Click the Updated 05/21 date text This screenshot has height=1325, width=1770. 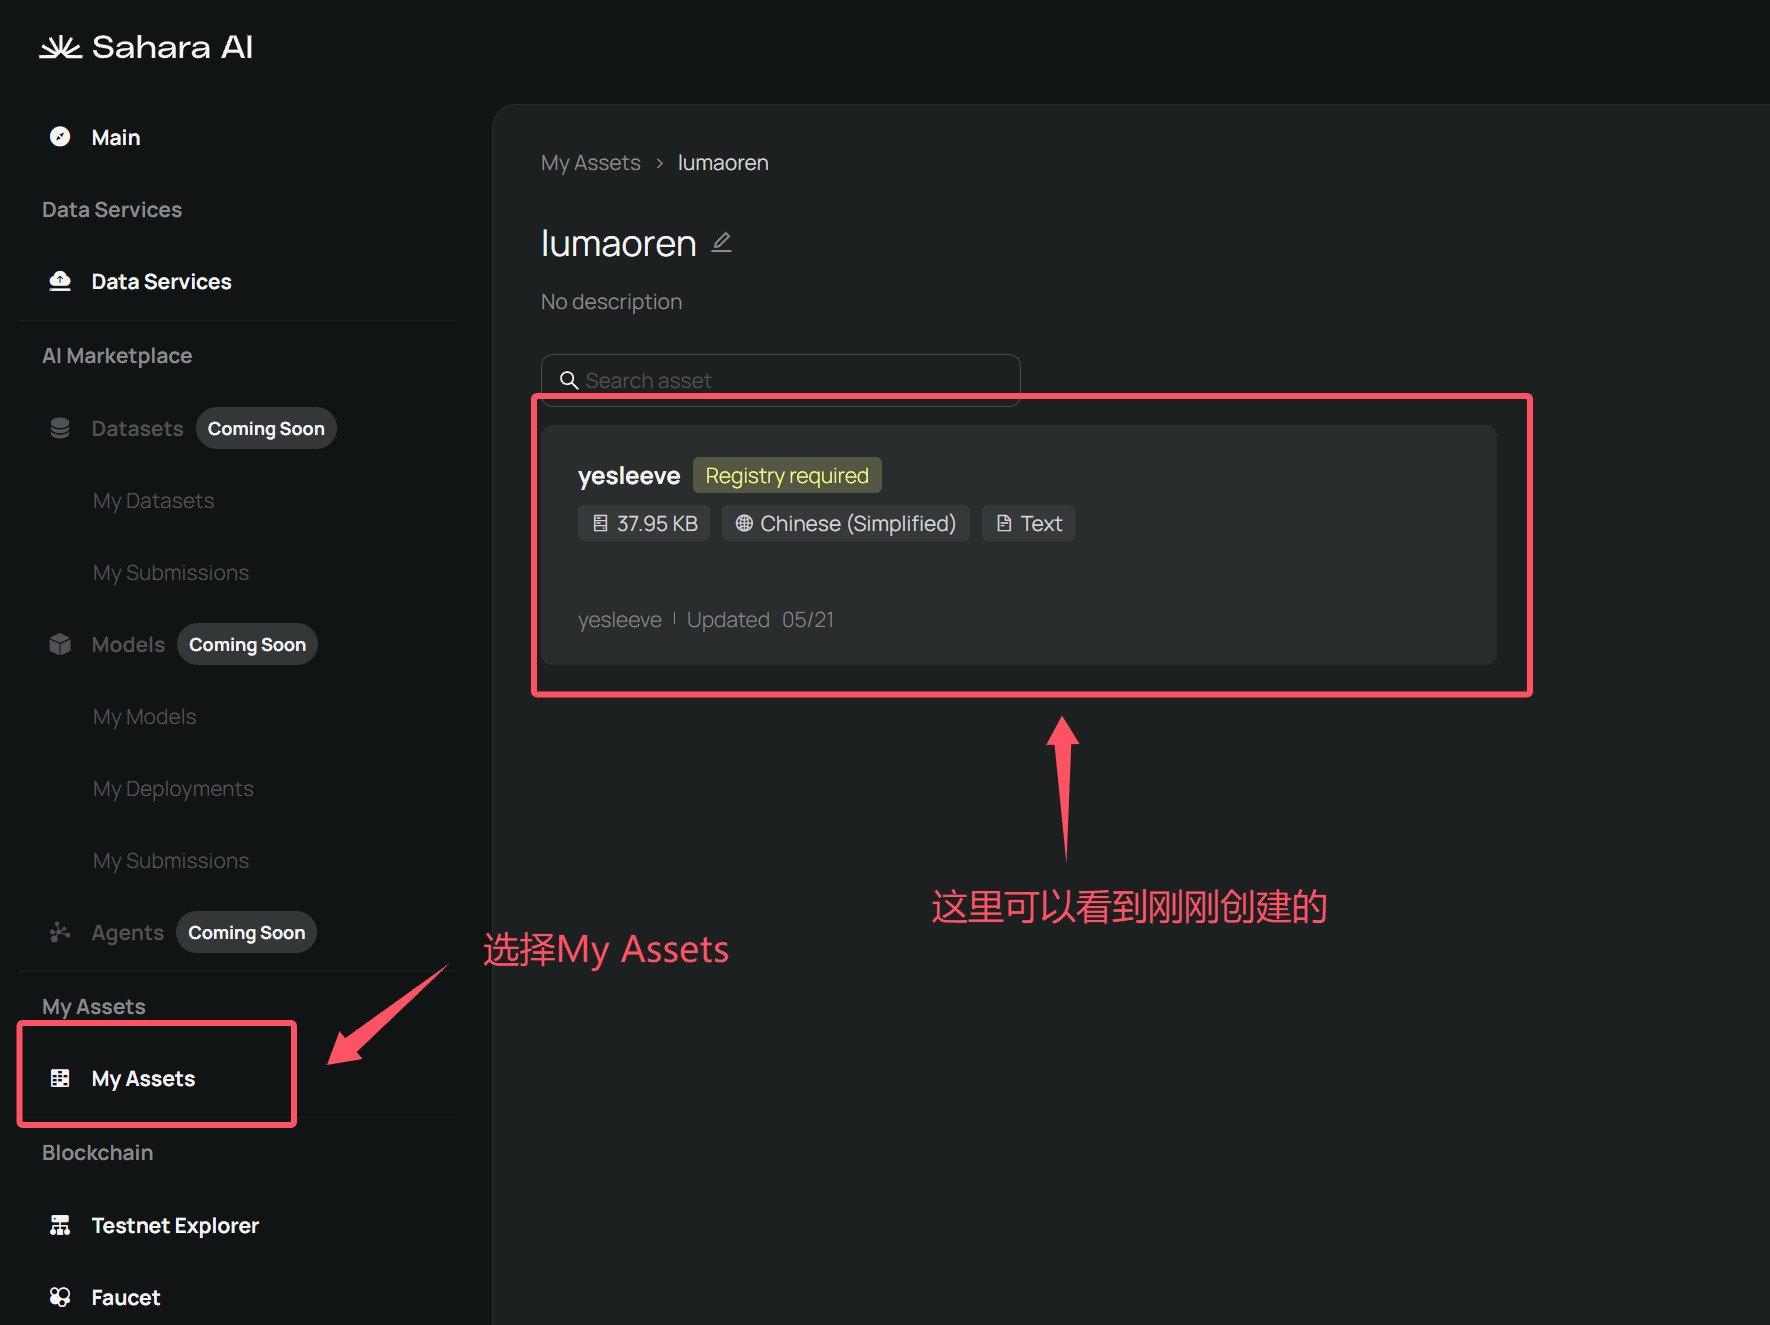point(760,619)
